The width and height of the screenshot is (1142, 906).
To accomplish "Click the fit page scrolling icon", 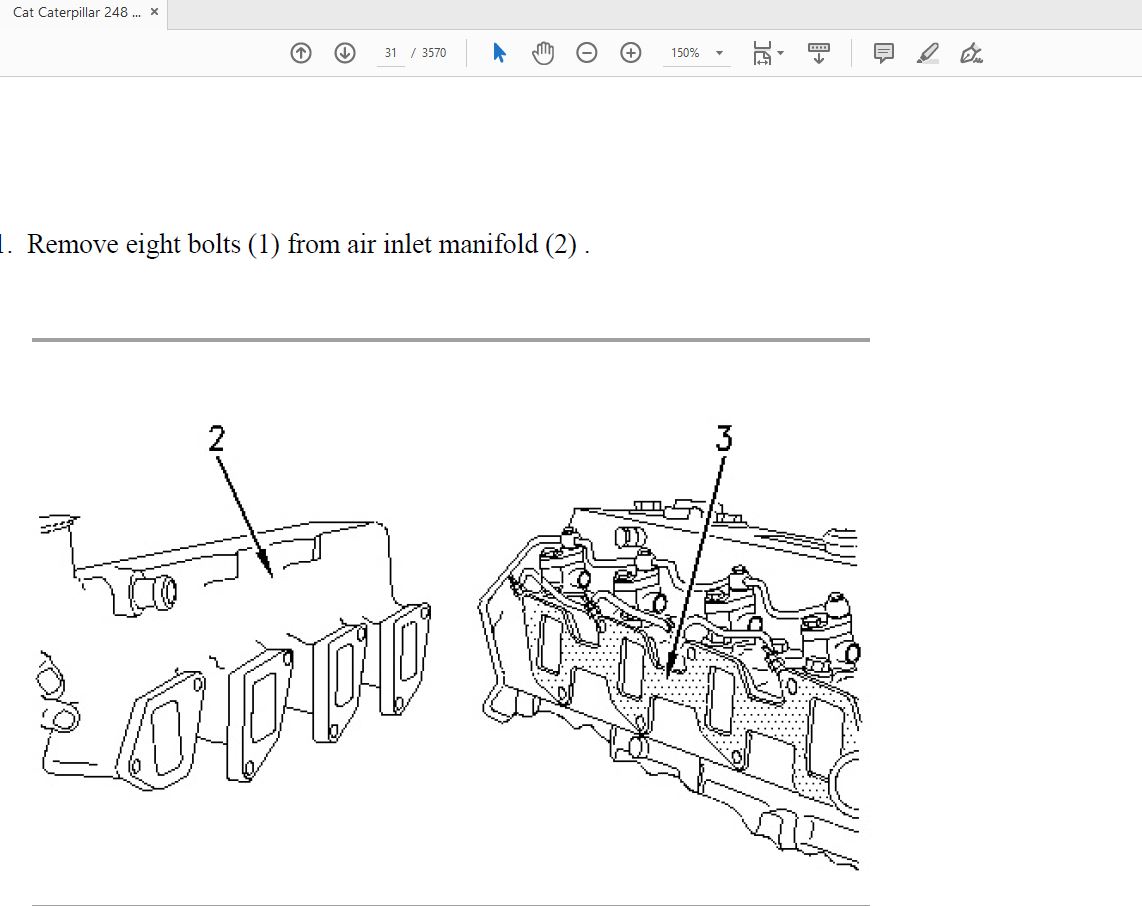I will 762,53.
